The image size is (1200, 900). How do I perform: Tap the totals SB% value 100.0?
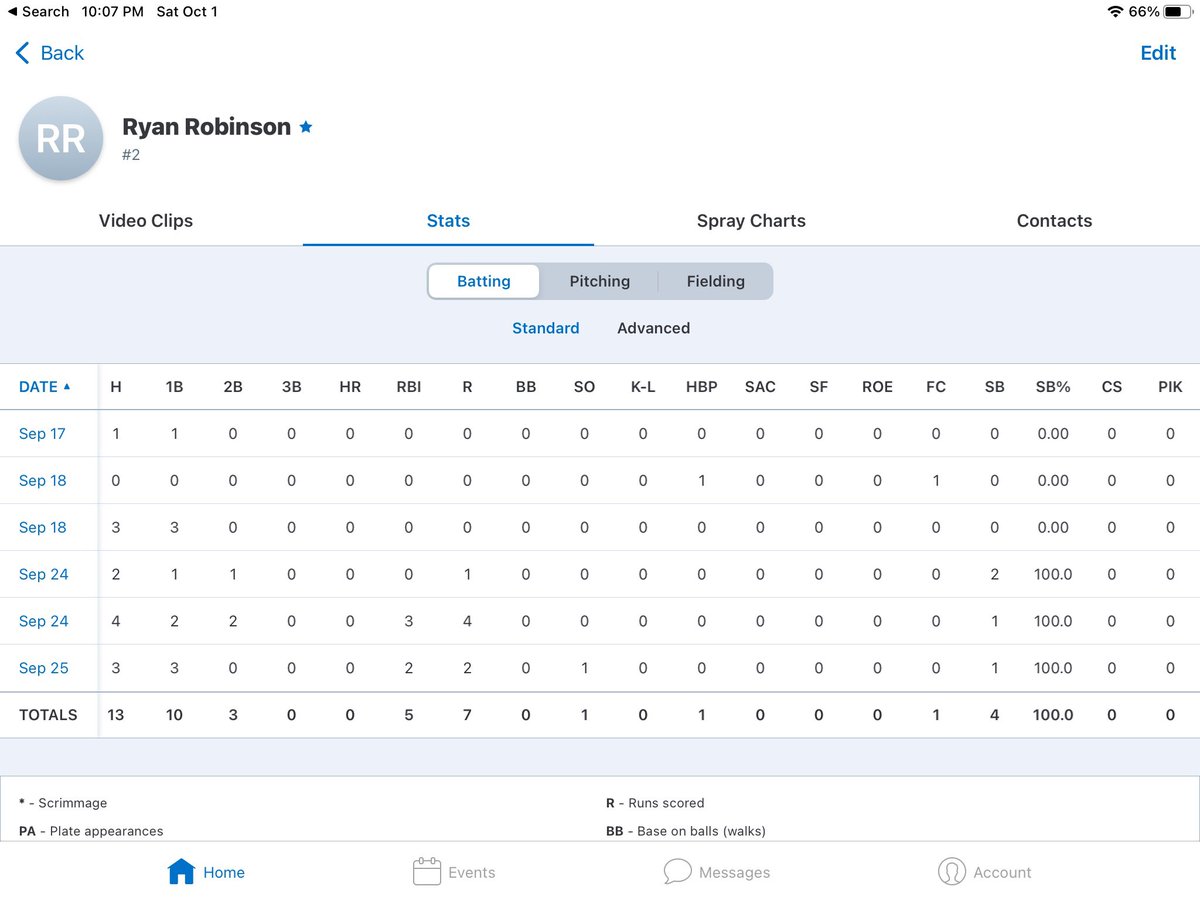click(1053, 715)
